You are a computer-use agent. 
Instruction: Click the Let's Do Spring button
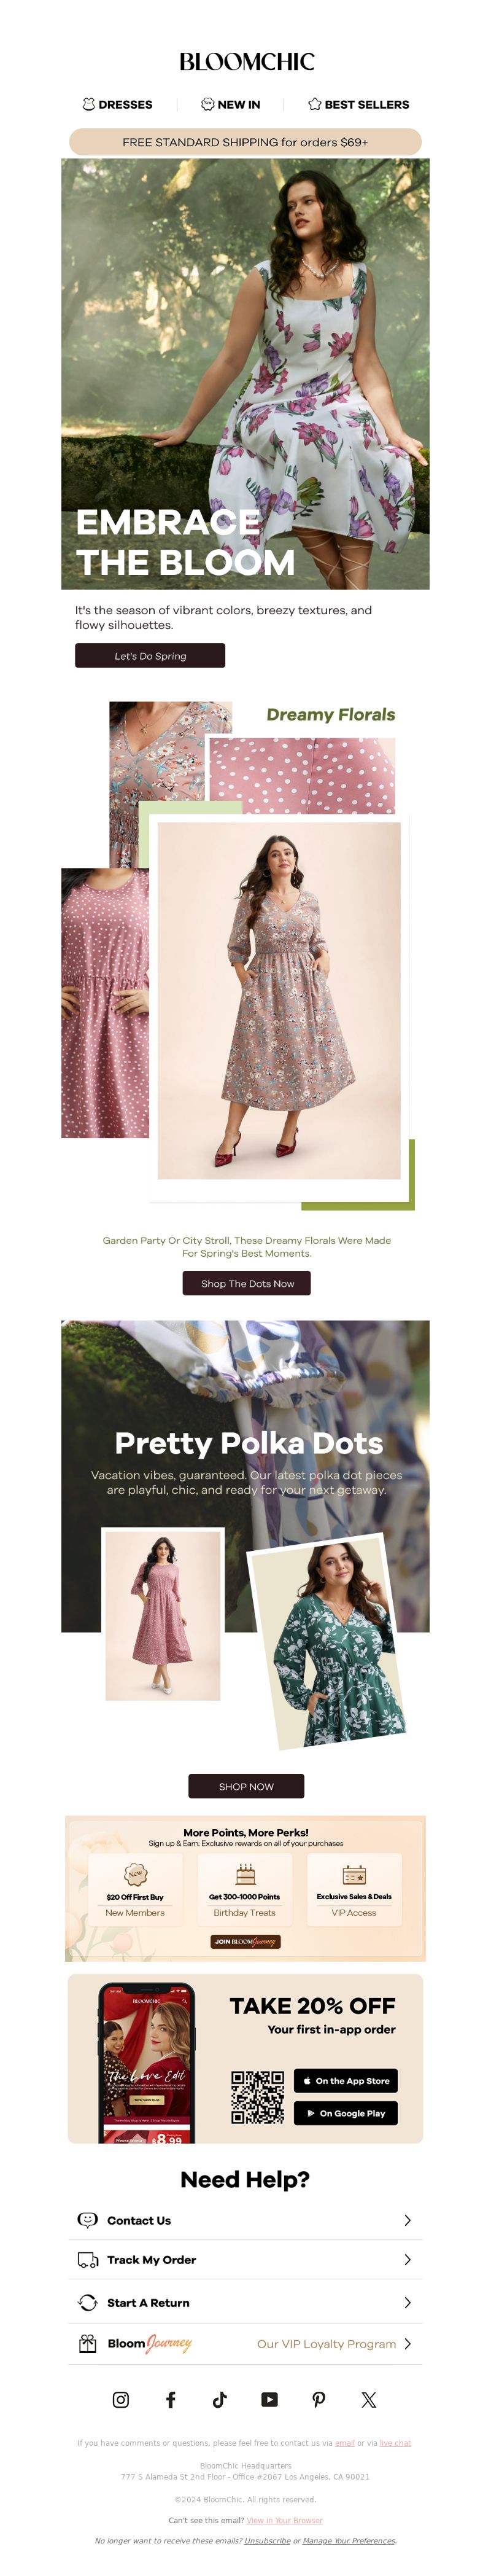coord(150,656)
